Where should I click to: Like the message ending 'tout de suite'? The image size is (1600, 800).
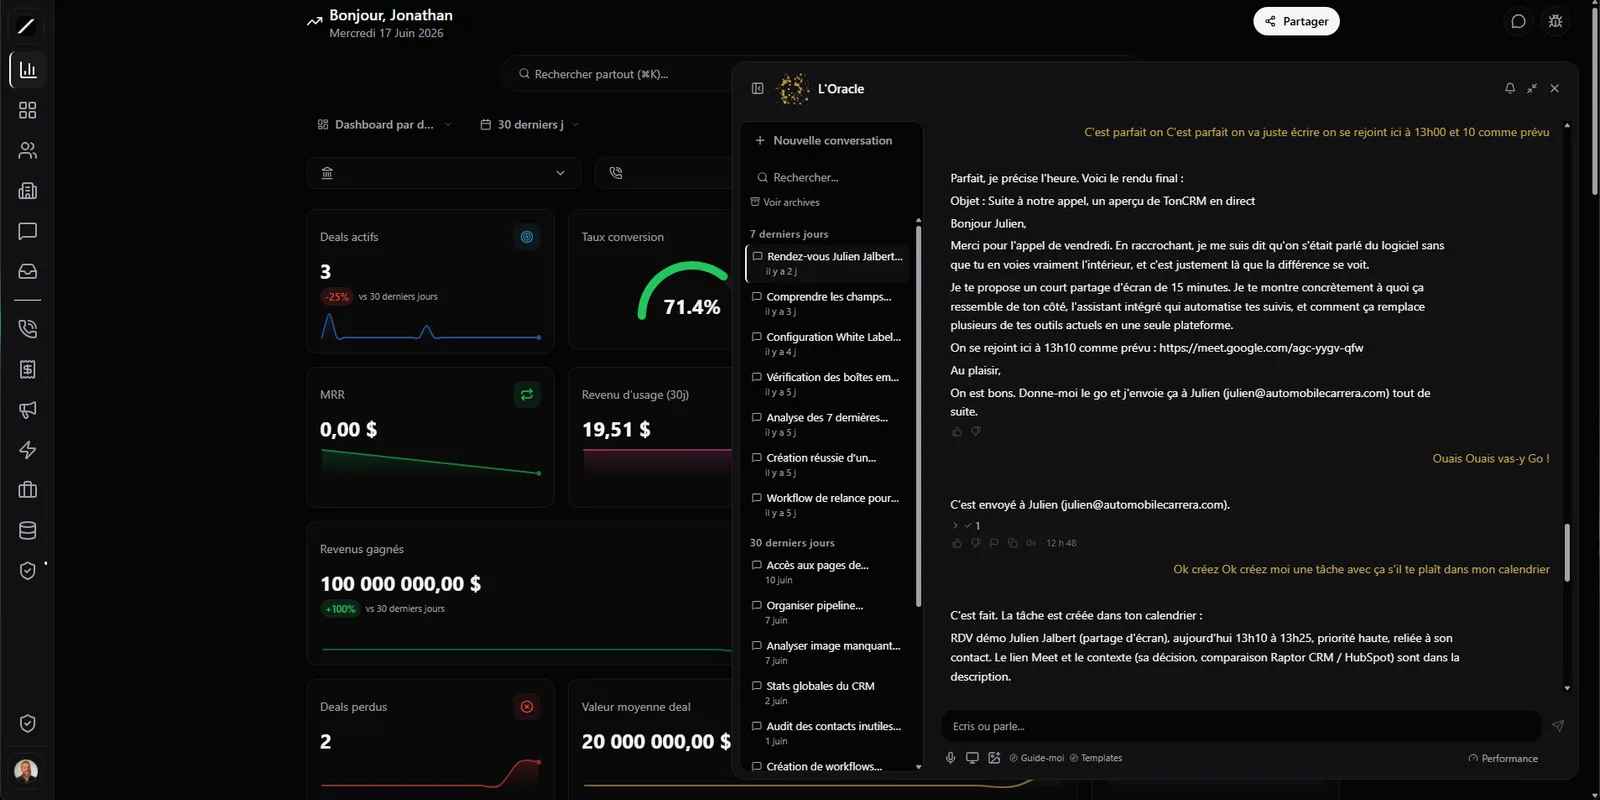[957, 432]
